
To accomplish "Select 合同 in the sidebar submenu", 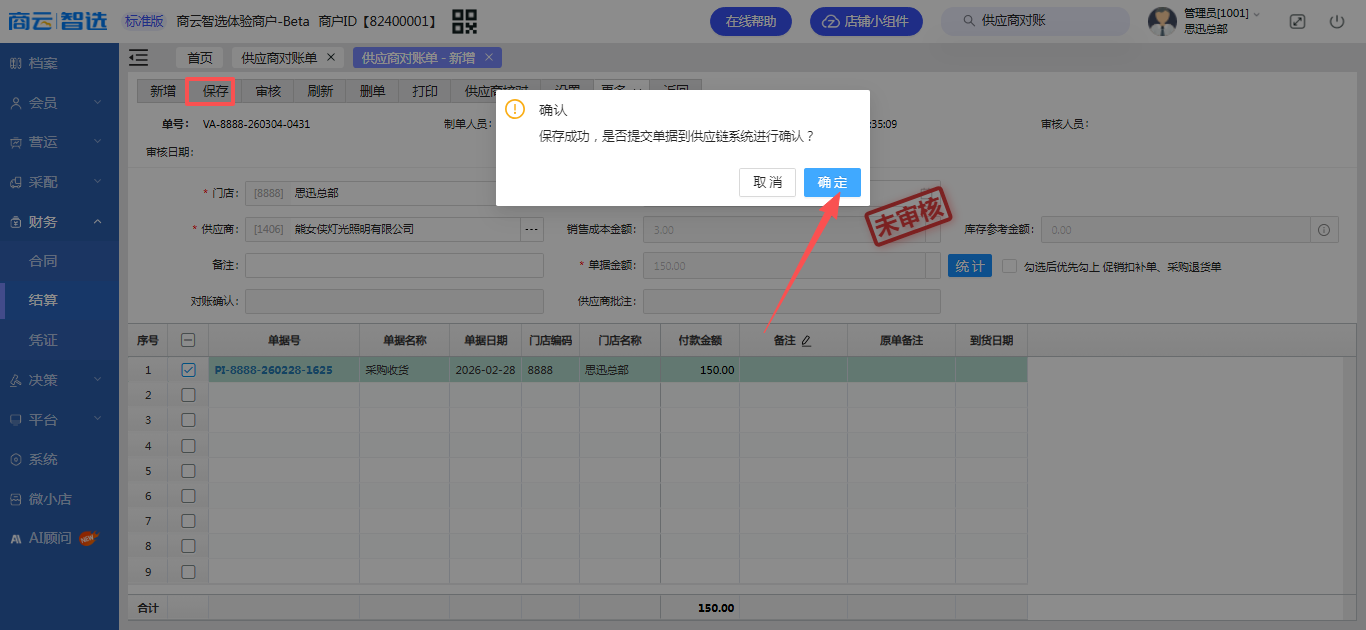I will [43, 261].
